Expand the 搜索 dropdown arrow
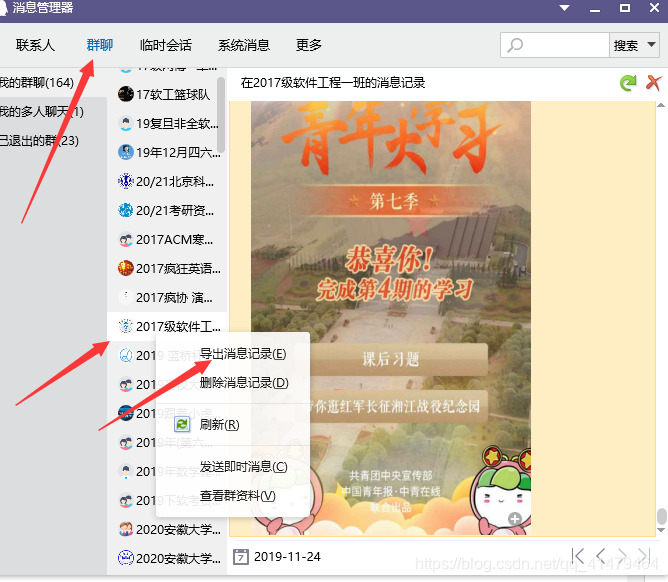668x582 pixels. pos(651,44)
